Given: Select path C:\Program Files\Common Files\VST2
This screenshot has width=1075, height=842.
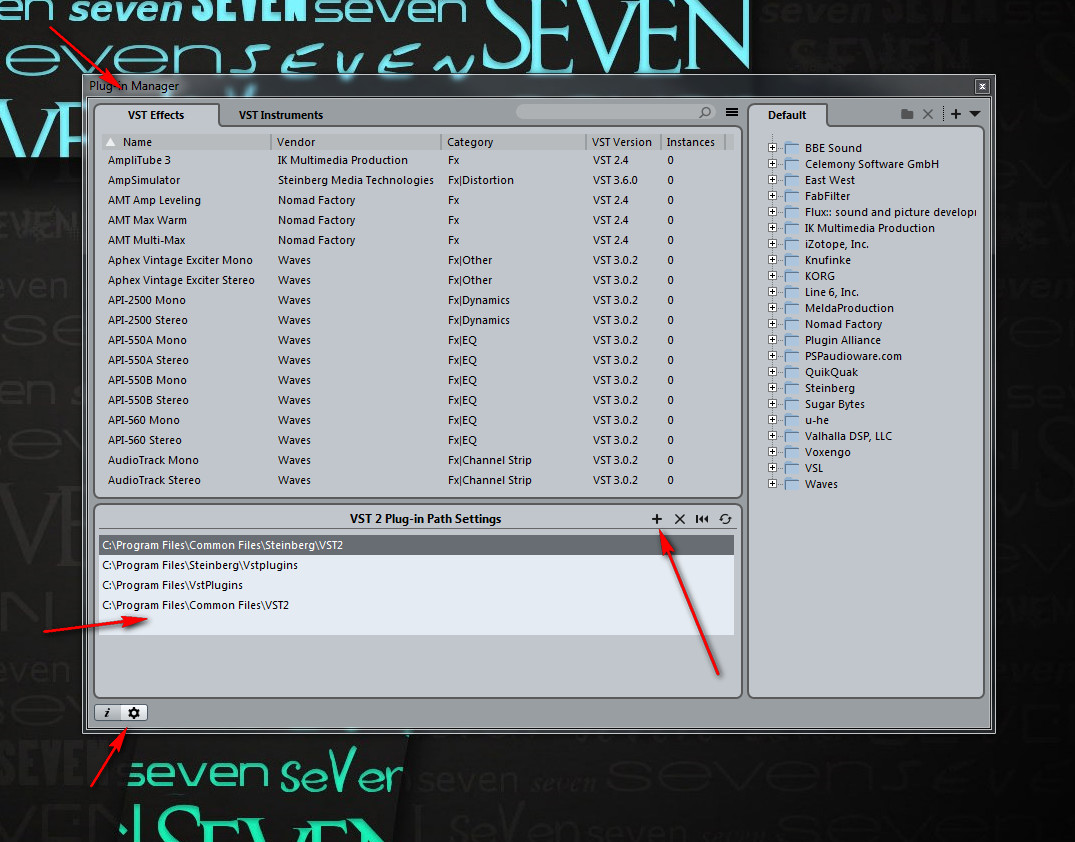Looking at the screenshot, I should point(416,605).
